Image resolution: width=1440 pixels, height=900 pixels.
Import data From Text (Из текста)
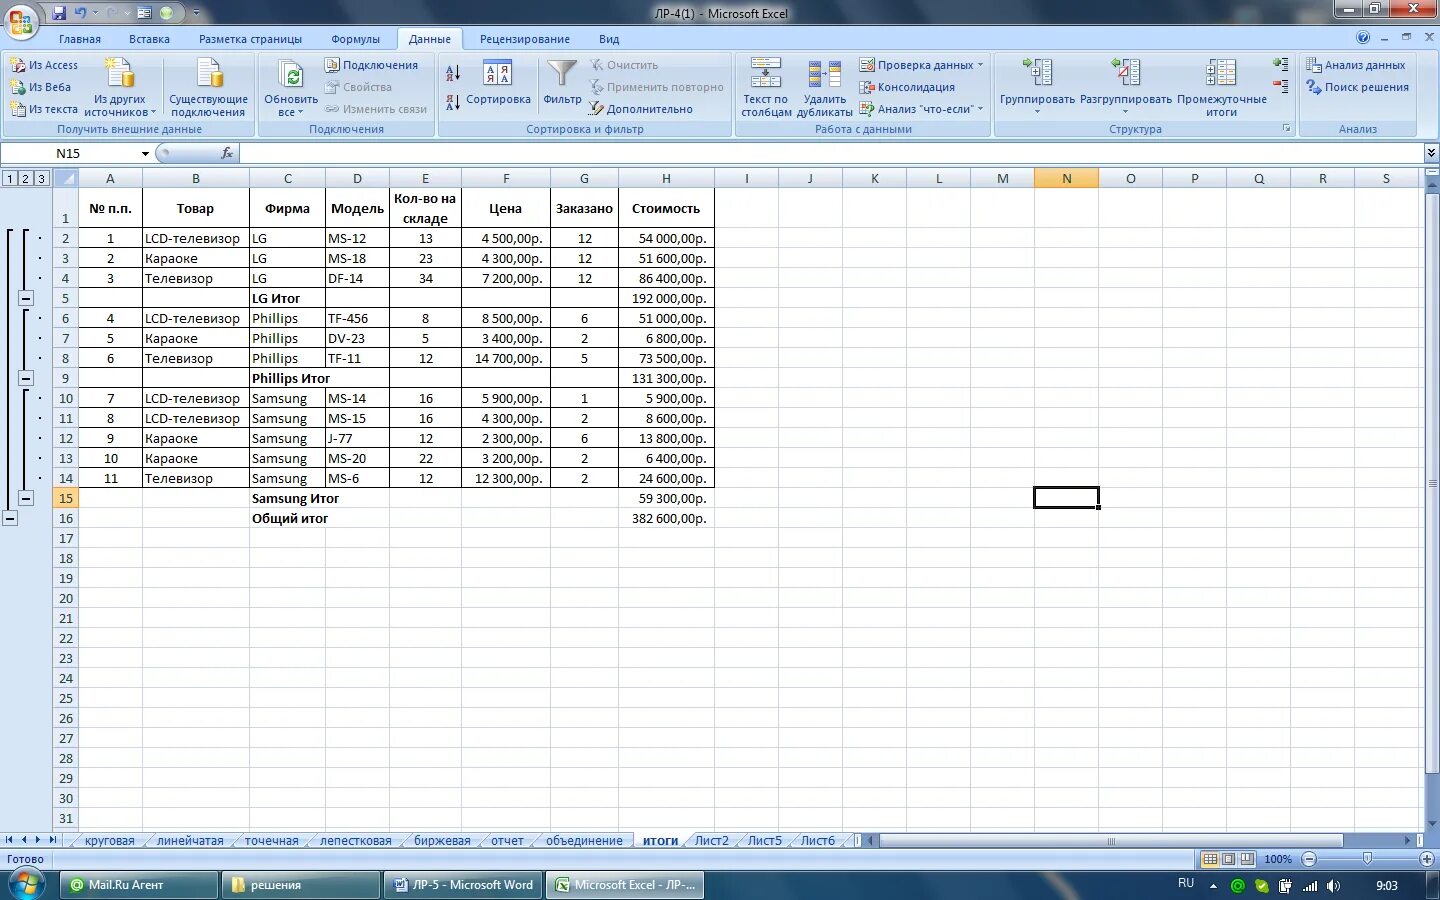44,109
